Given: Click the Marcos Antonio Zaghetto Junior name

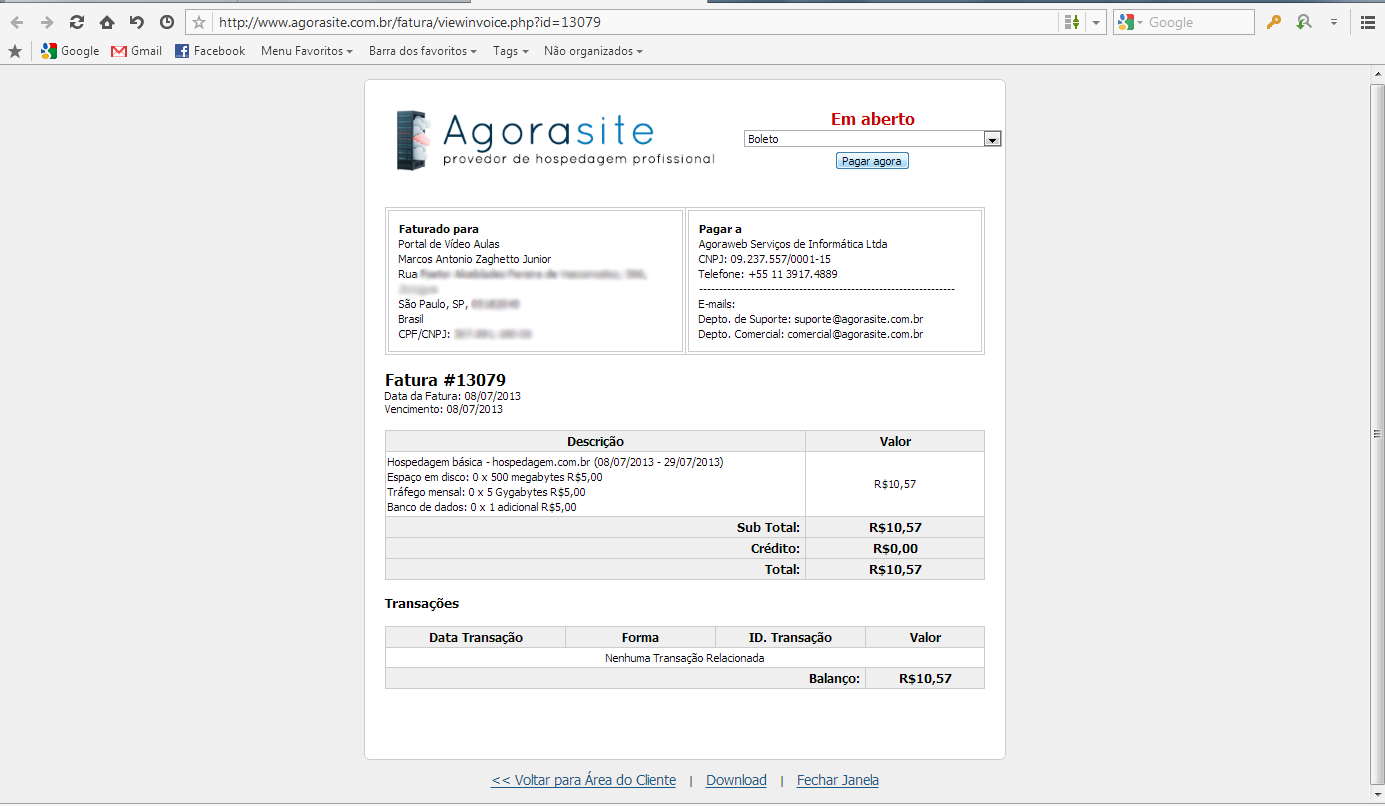Looking at the screenshot, I should (x=474, y=259).
